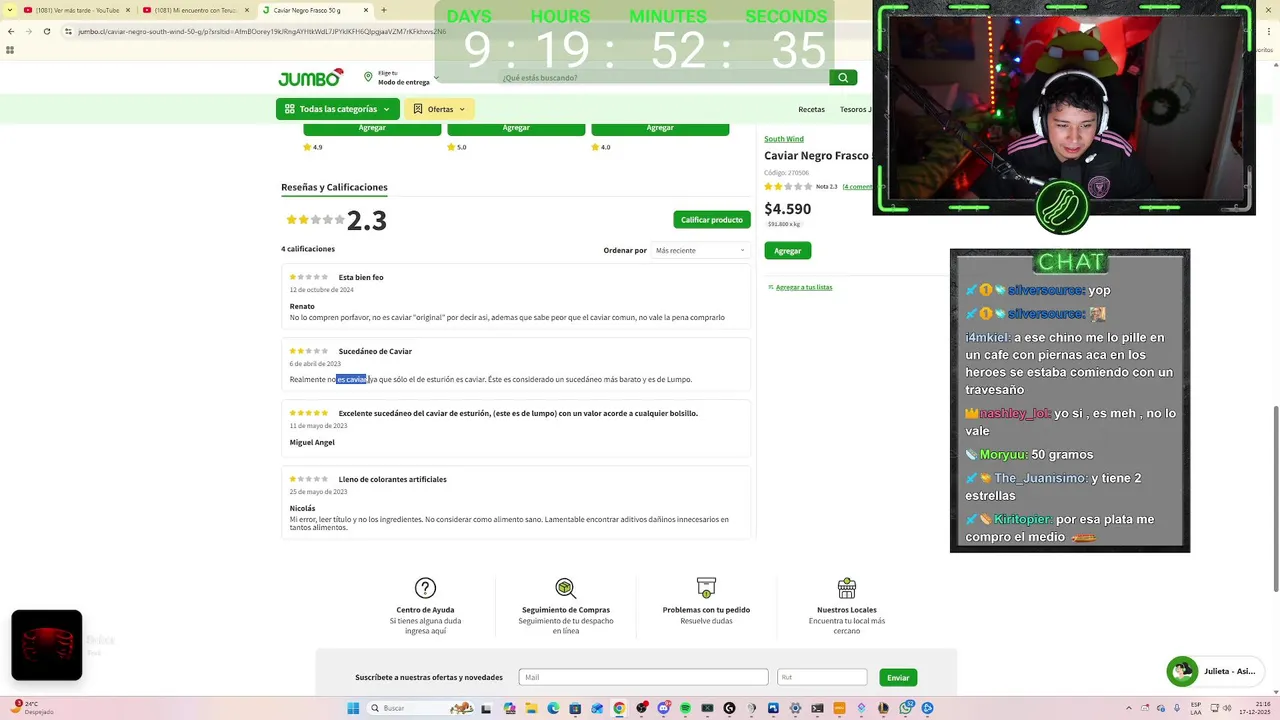Open Microsoft Store from taskbar
Screen dimensions: 1280x720
click(575, 708)
